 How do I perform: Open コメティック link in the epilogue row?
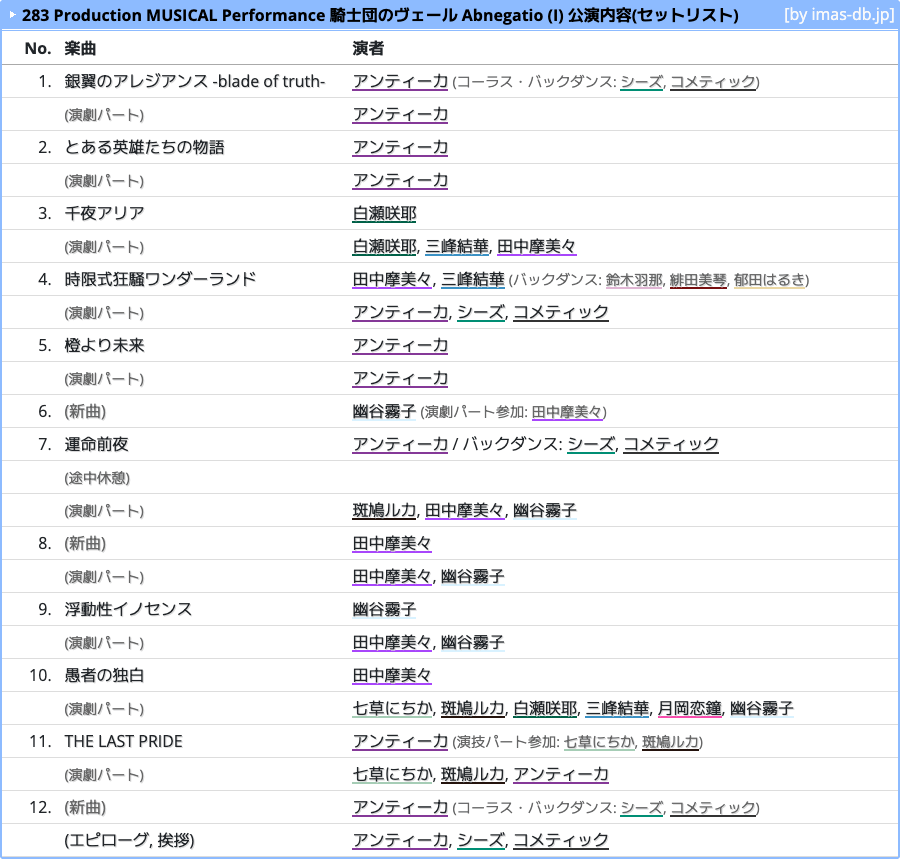click(561, 840)
